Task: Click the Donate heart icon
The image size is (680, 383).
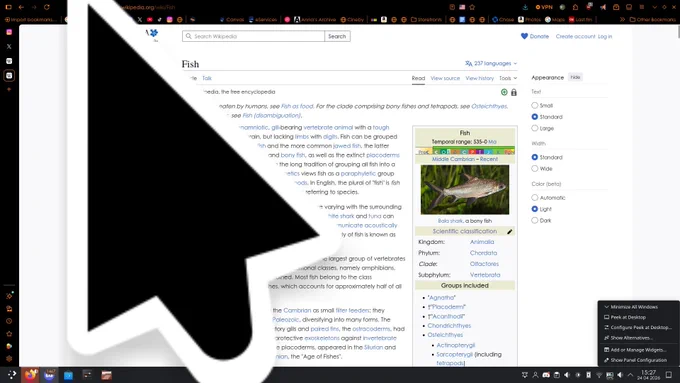Action: (524, 36)
